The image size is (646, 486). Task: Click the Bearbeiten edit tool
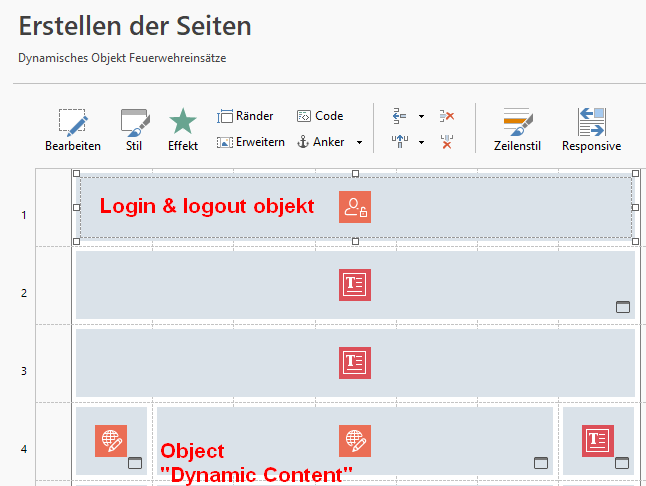point(72,130)
